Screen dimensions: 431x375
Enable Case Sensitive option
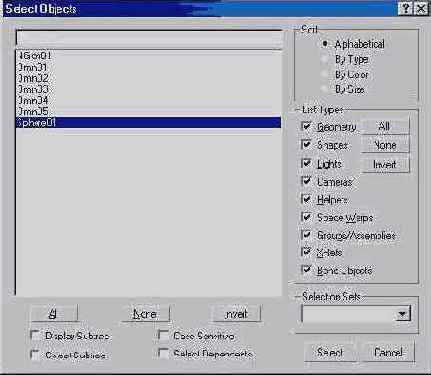click(163, 335)
